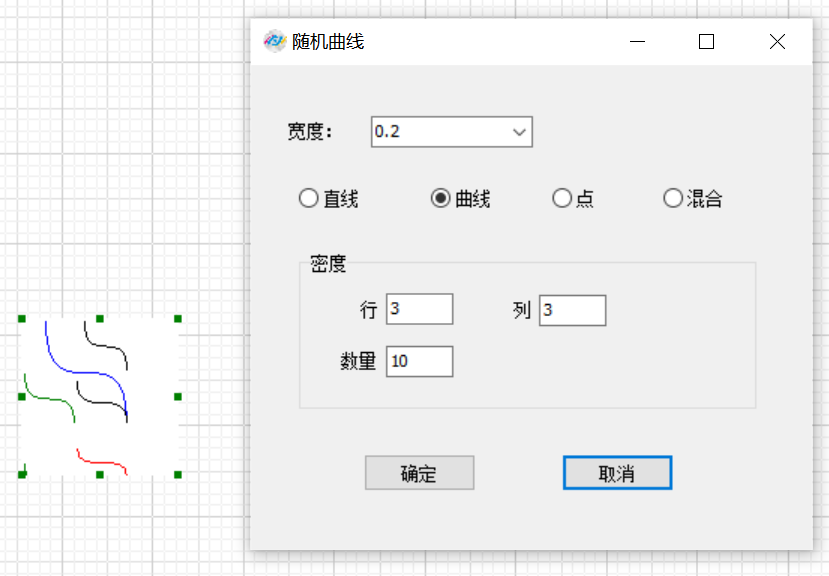Click the bottom-right green selection handle
The image size is (829, 576).
point(178,474)
